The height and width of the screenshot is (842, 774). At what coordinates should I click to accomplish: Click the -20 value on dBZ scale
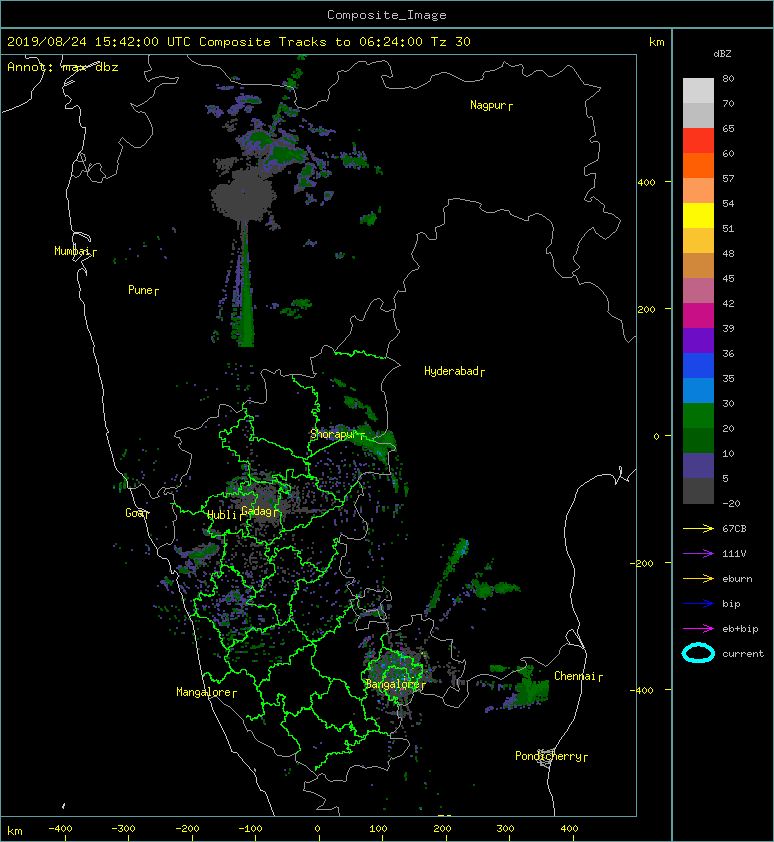(x=731, y=503)
